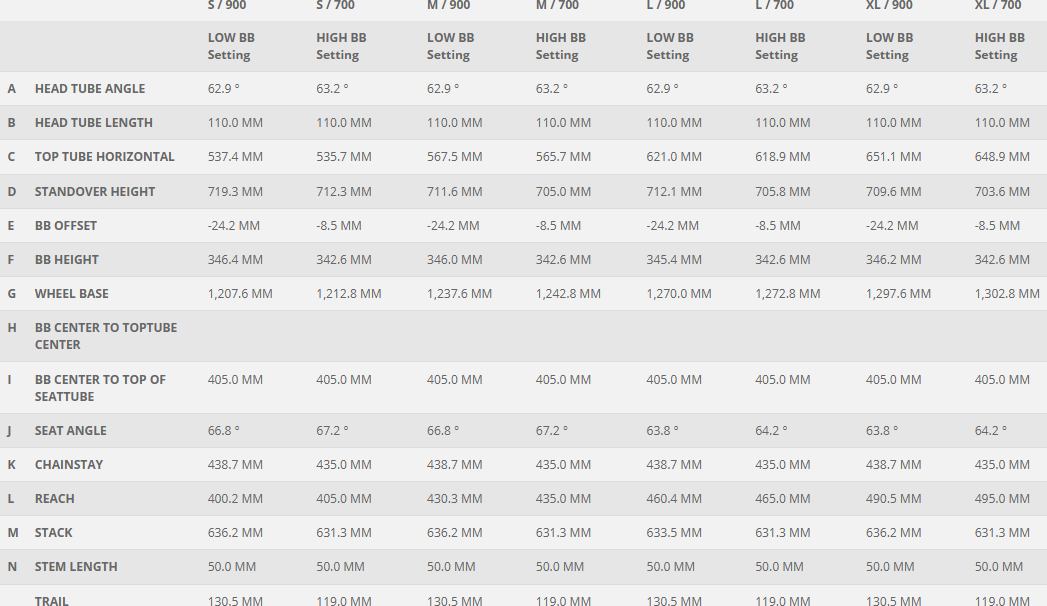1047x606 pixels.
Task: Select the REACH row label
Action: (x=55, y=499)
